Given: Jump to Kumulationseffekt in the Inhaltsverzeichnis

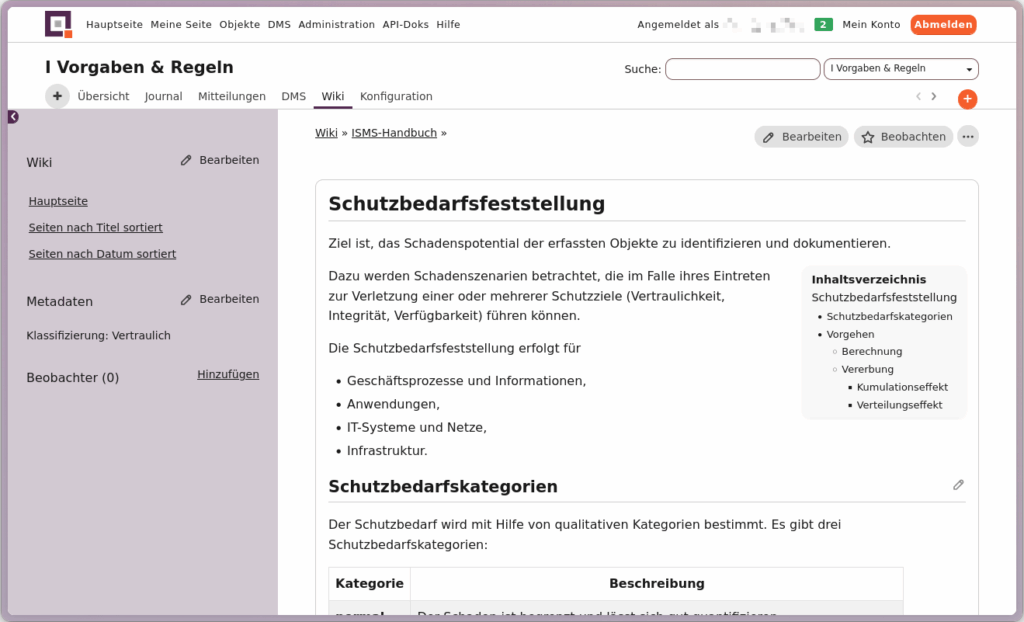Looking at the screenshot, I should (x=902, y=387).
